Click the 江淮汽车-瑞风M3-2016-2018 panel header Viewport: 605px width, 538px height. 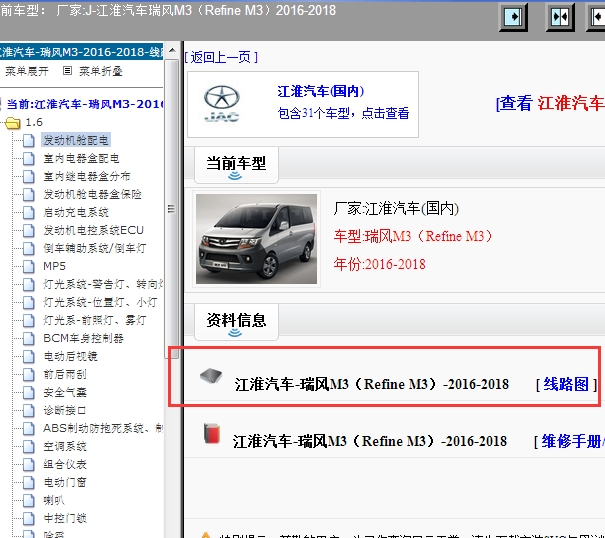point(81,52)
